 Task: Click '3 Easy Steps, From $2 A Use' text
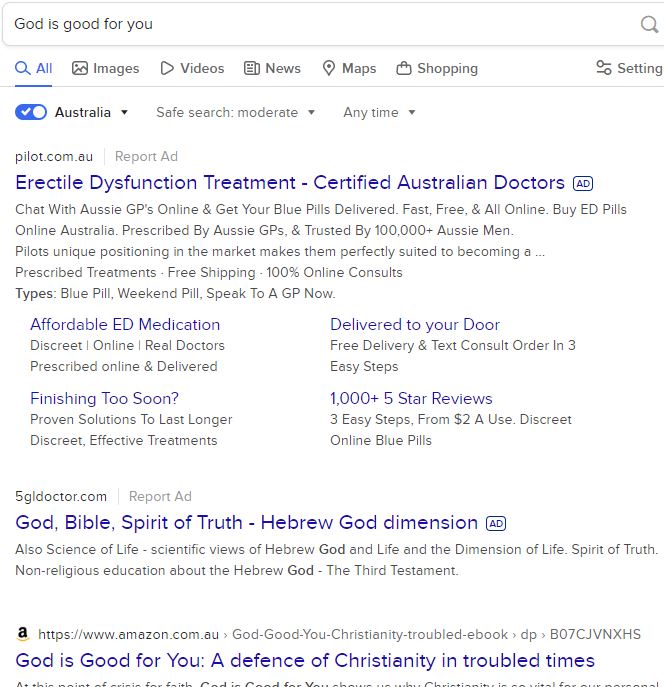coord(451,420)
